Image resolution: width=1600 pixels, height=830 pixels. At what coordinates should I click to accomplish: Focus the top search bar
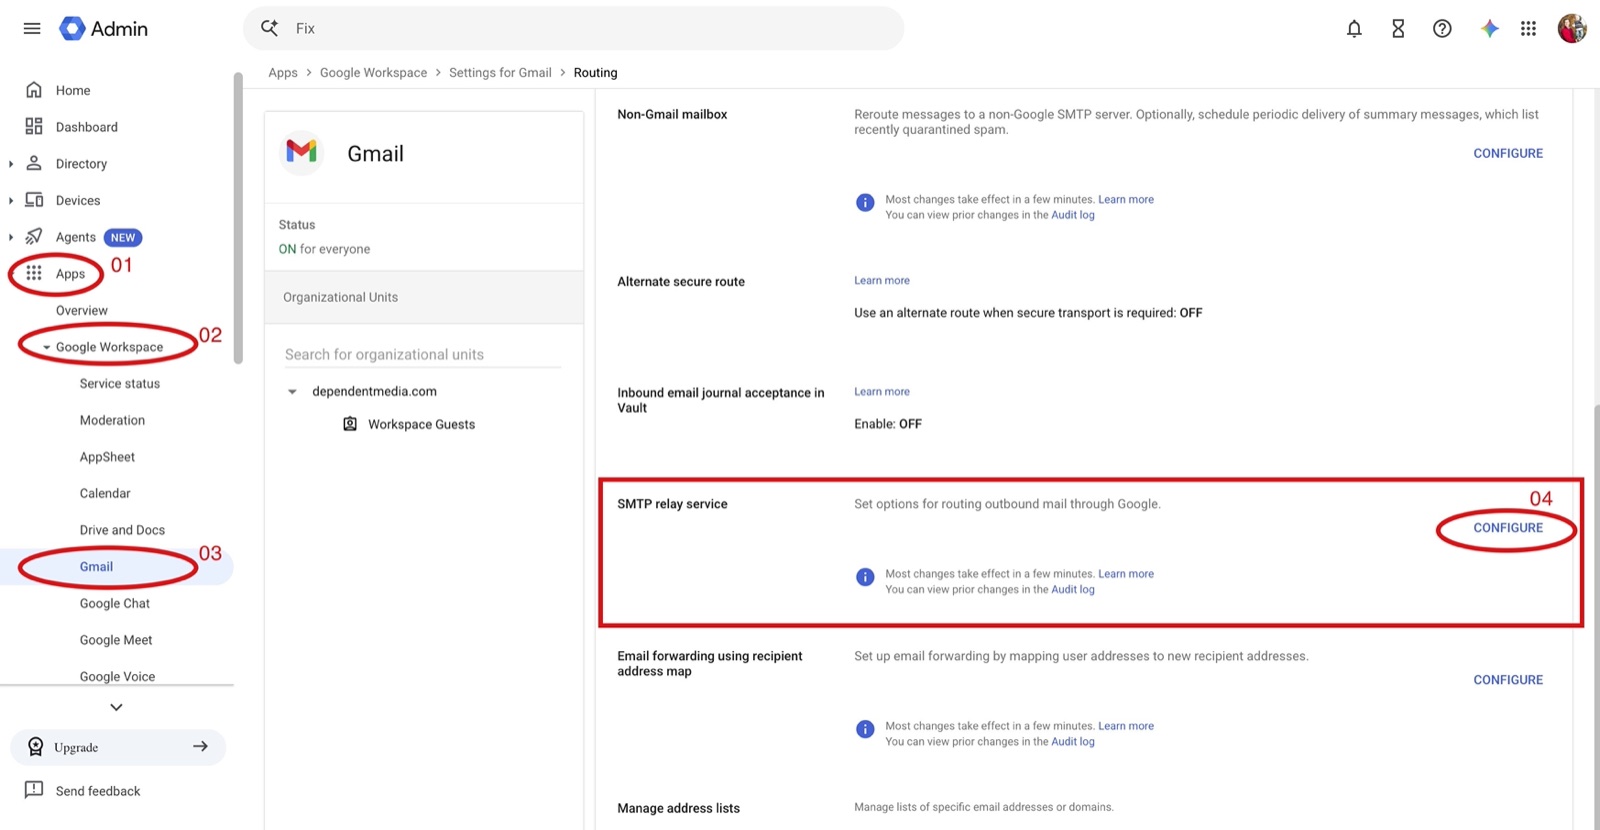tap(573, 28)
